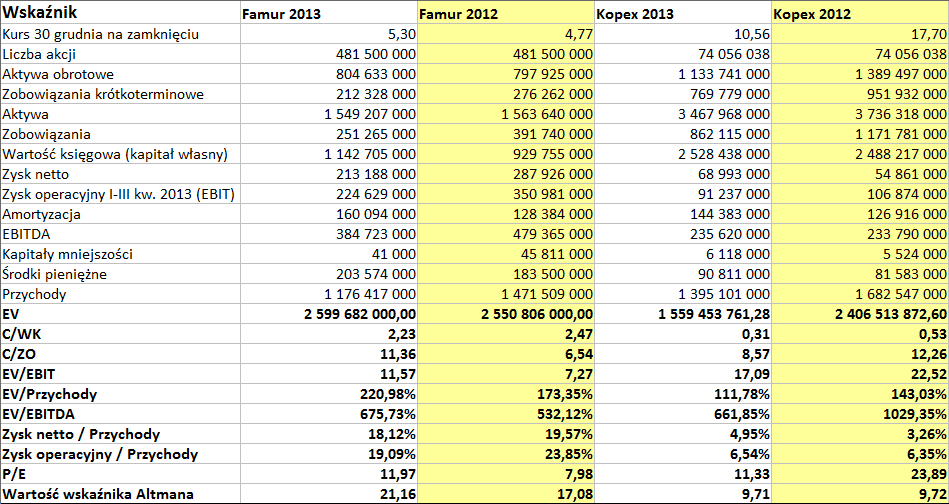The image size is (949, 504).
Task: Select the EV/EBITDA value 1029,35%
Action: [x=861, y=414]
